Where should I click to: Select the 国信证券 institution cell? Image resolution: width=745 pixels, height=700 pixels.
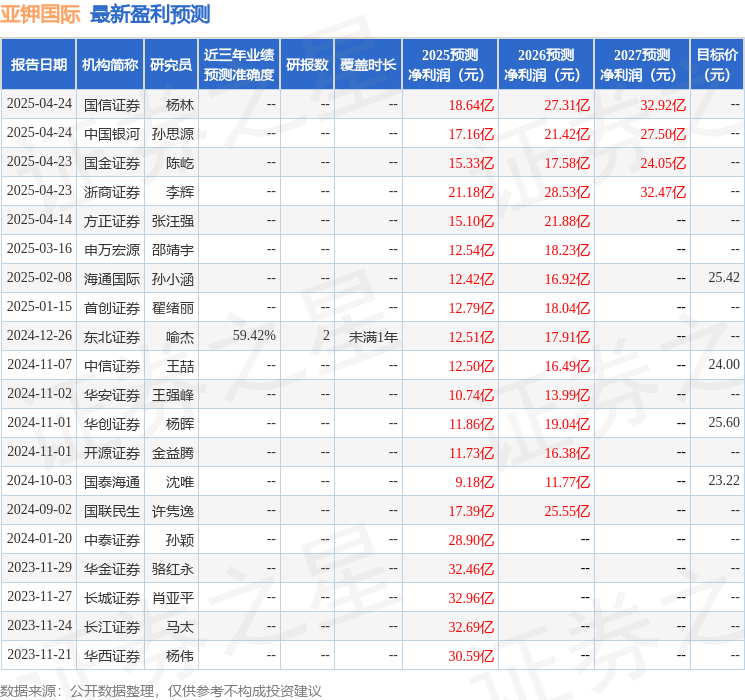pyautogui.click(x=112, y=105)
